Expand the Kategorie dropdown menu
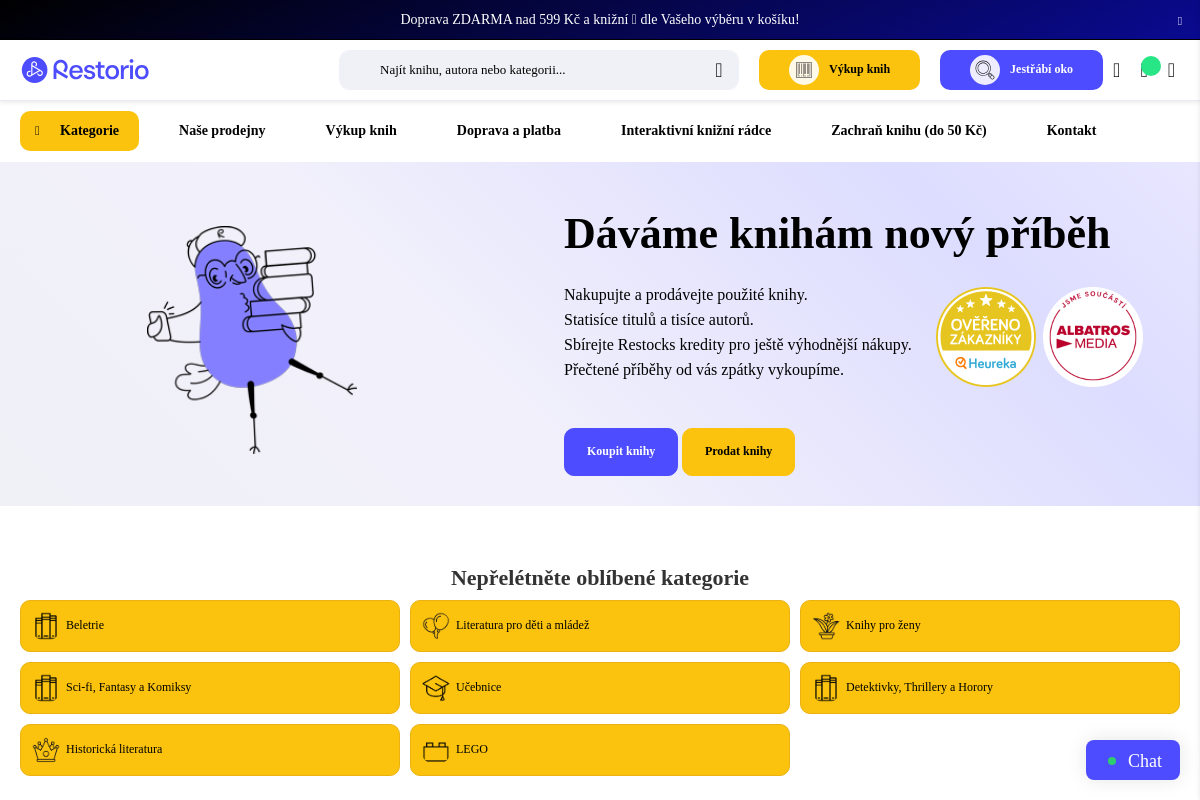 pyautogui.click(x=79, y=131)
